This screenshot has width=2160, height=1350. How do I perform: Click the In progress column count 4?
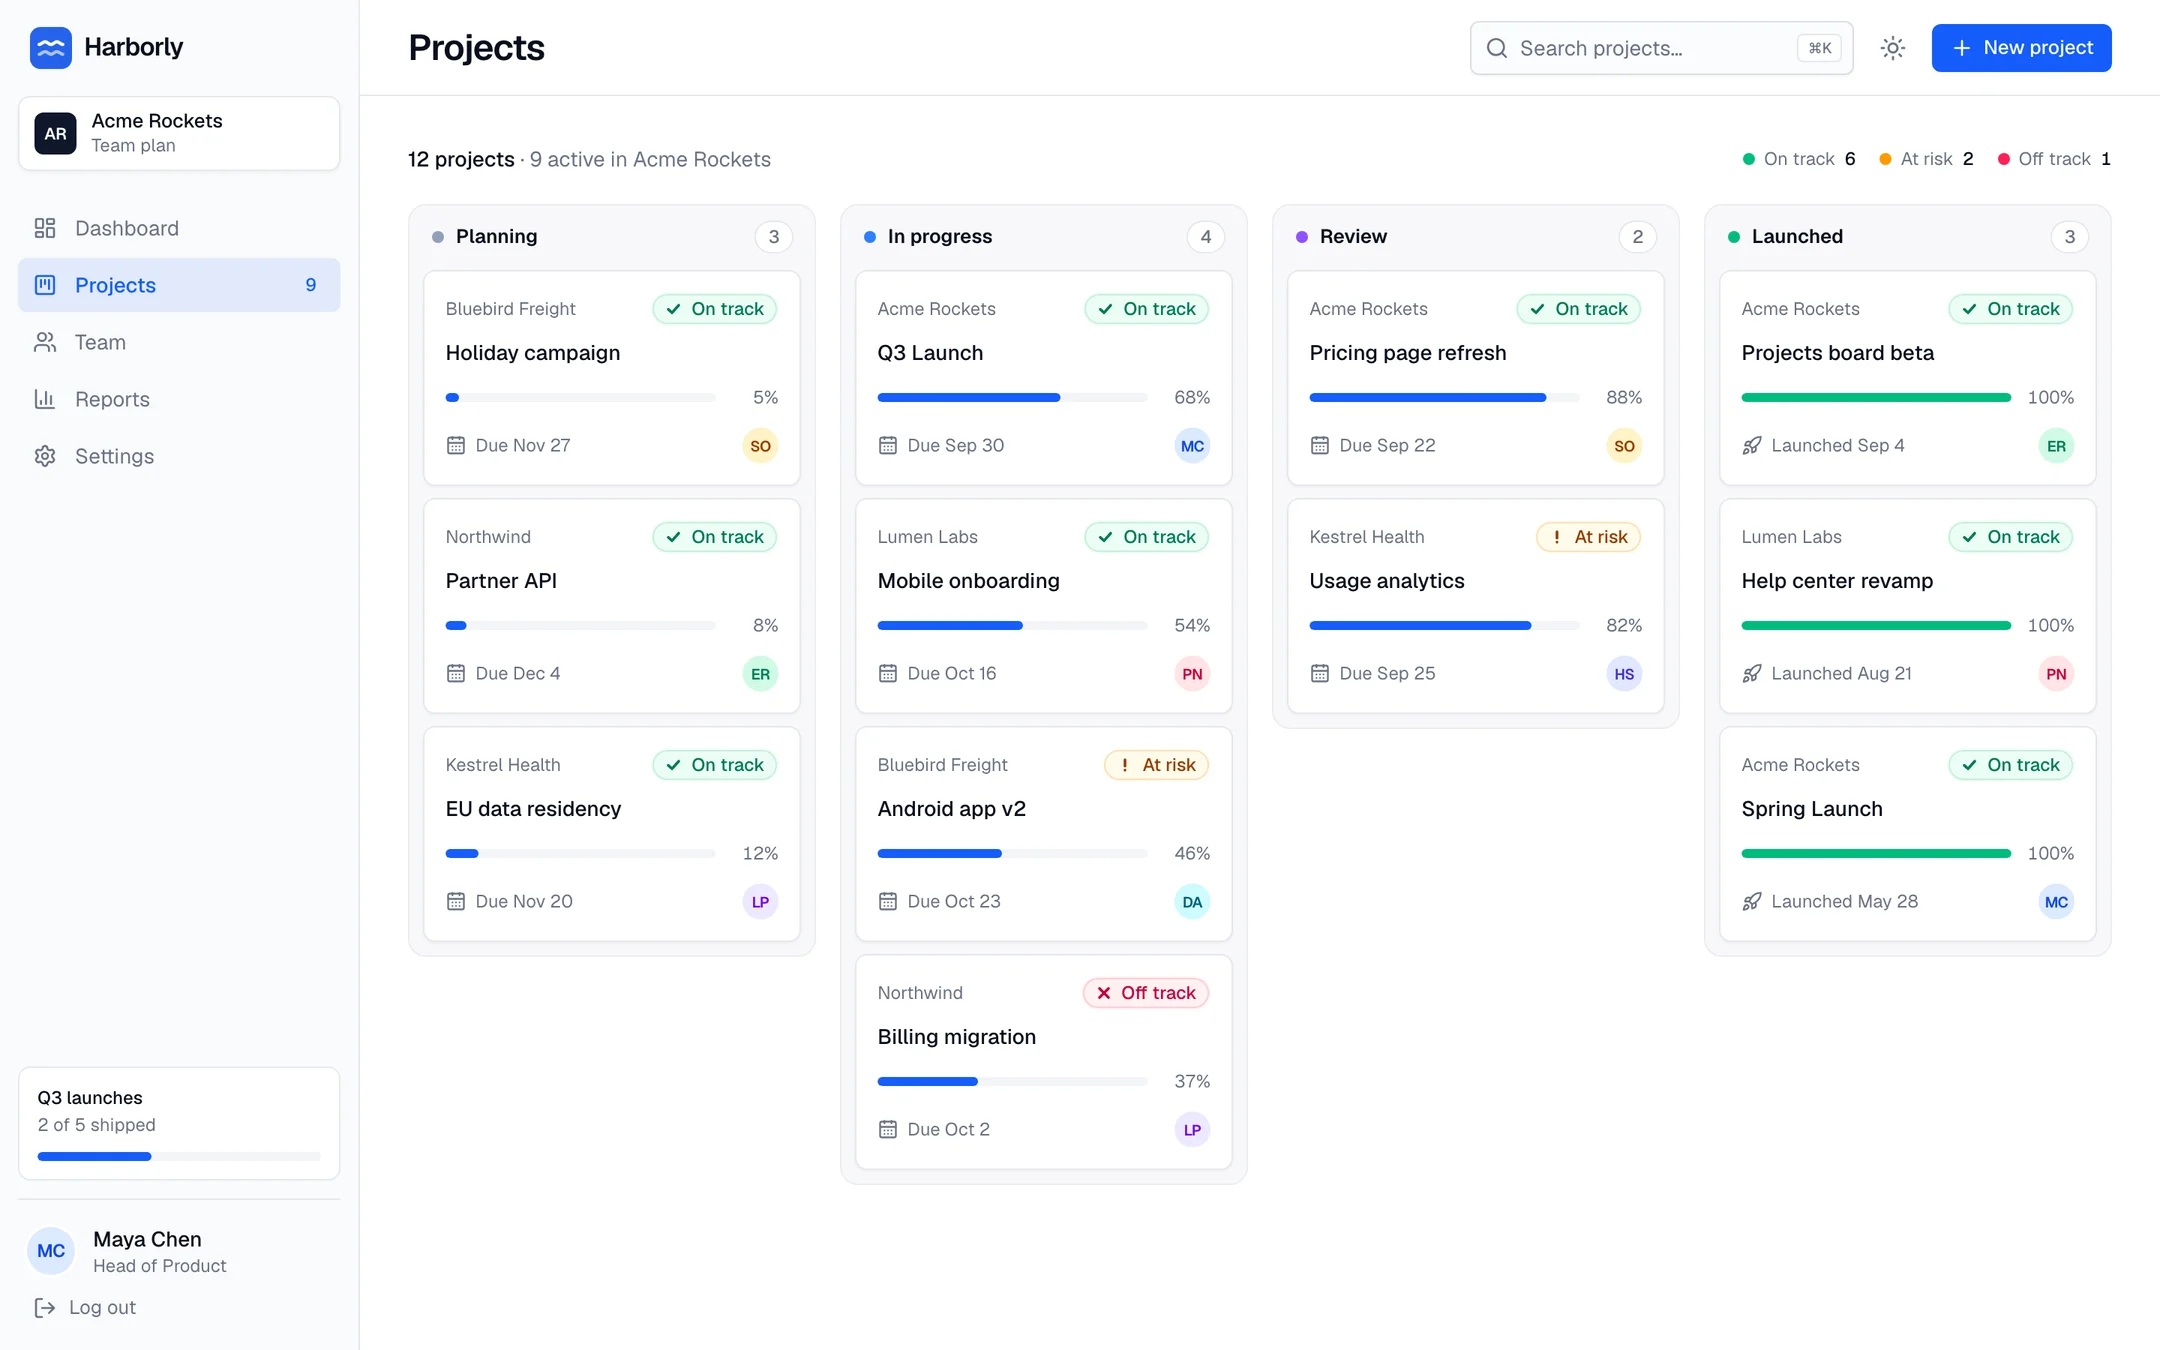point(1206,237)
